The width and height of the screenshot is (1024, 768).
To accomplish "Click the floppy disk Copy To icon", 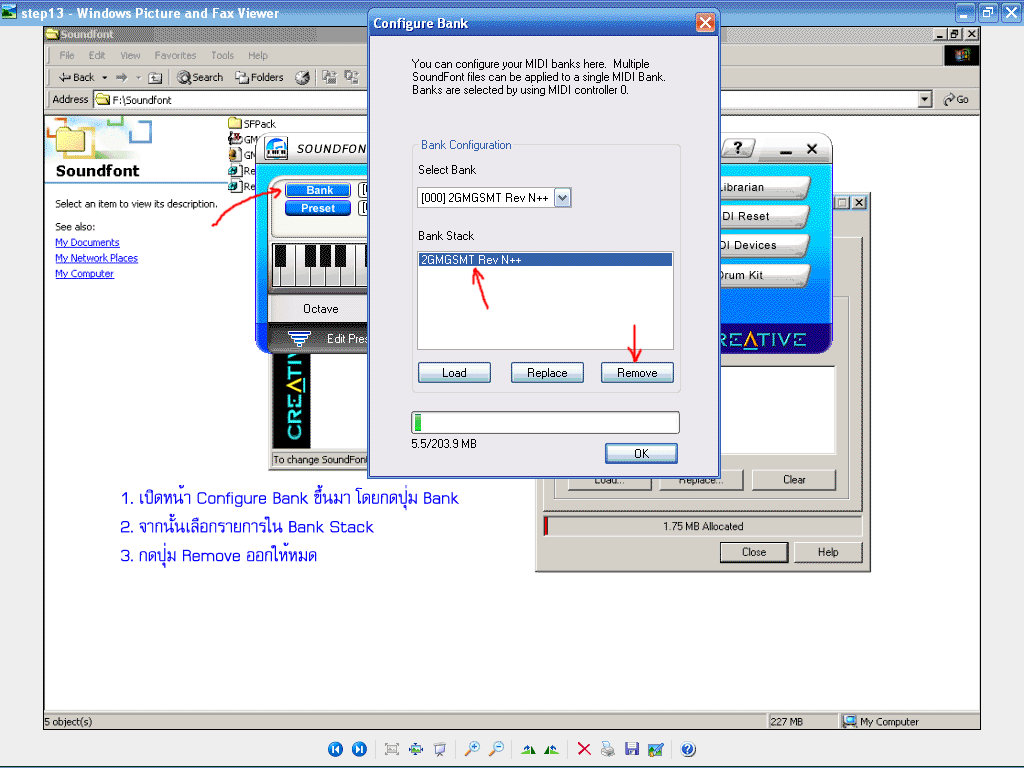I will pos(632,749).
